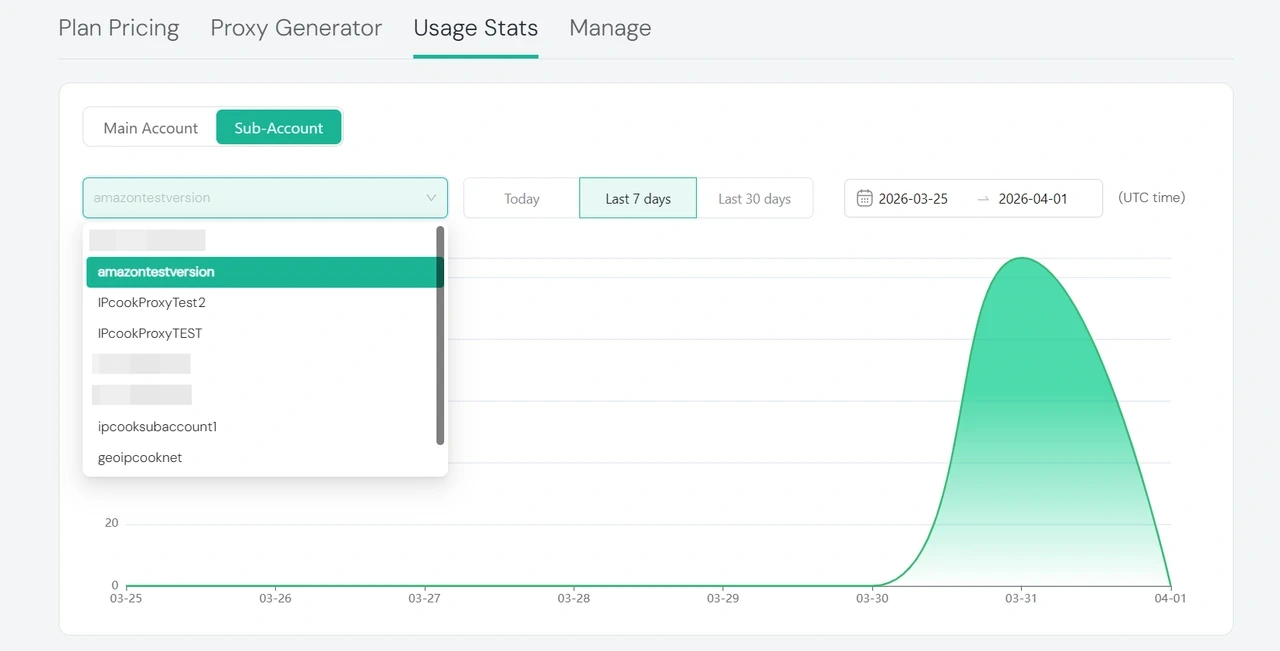This screenshot has width=1280, height=651.
Task: Open the Manage tab
Action: coord(610,28)
